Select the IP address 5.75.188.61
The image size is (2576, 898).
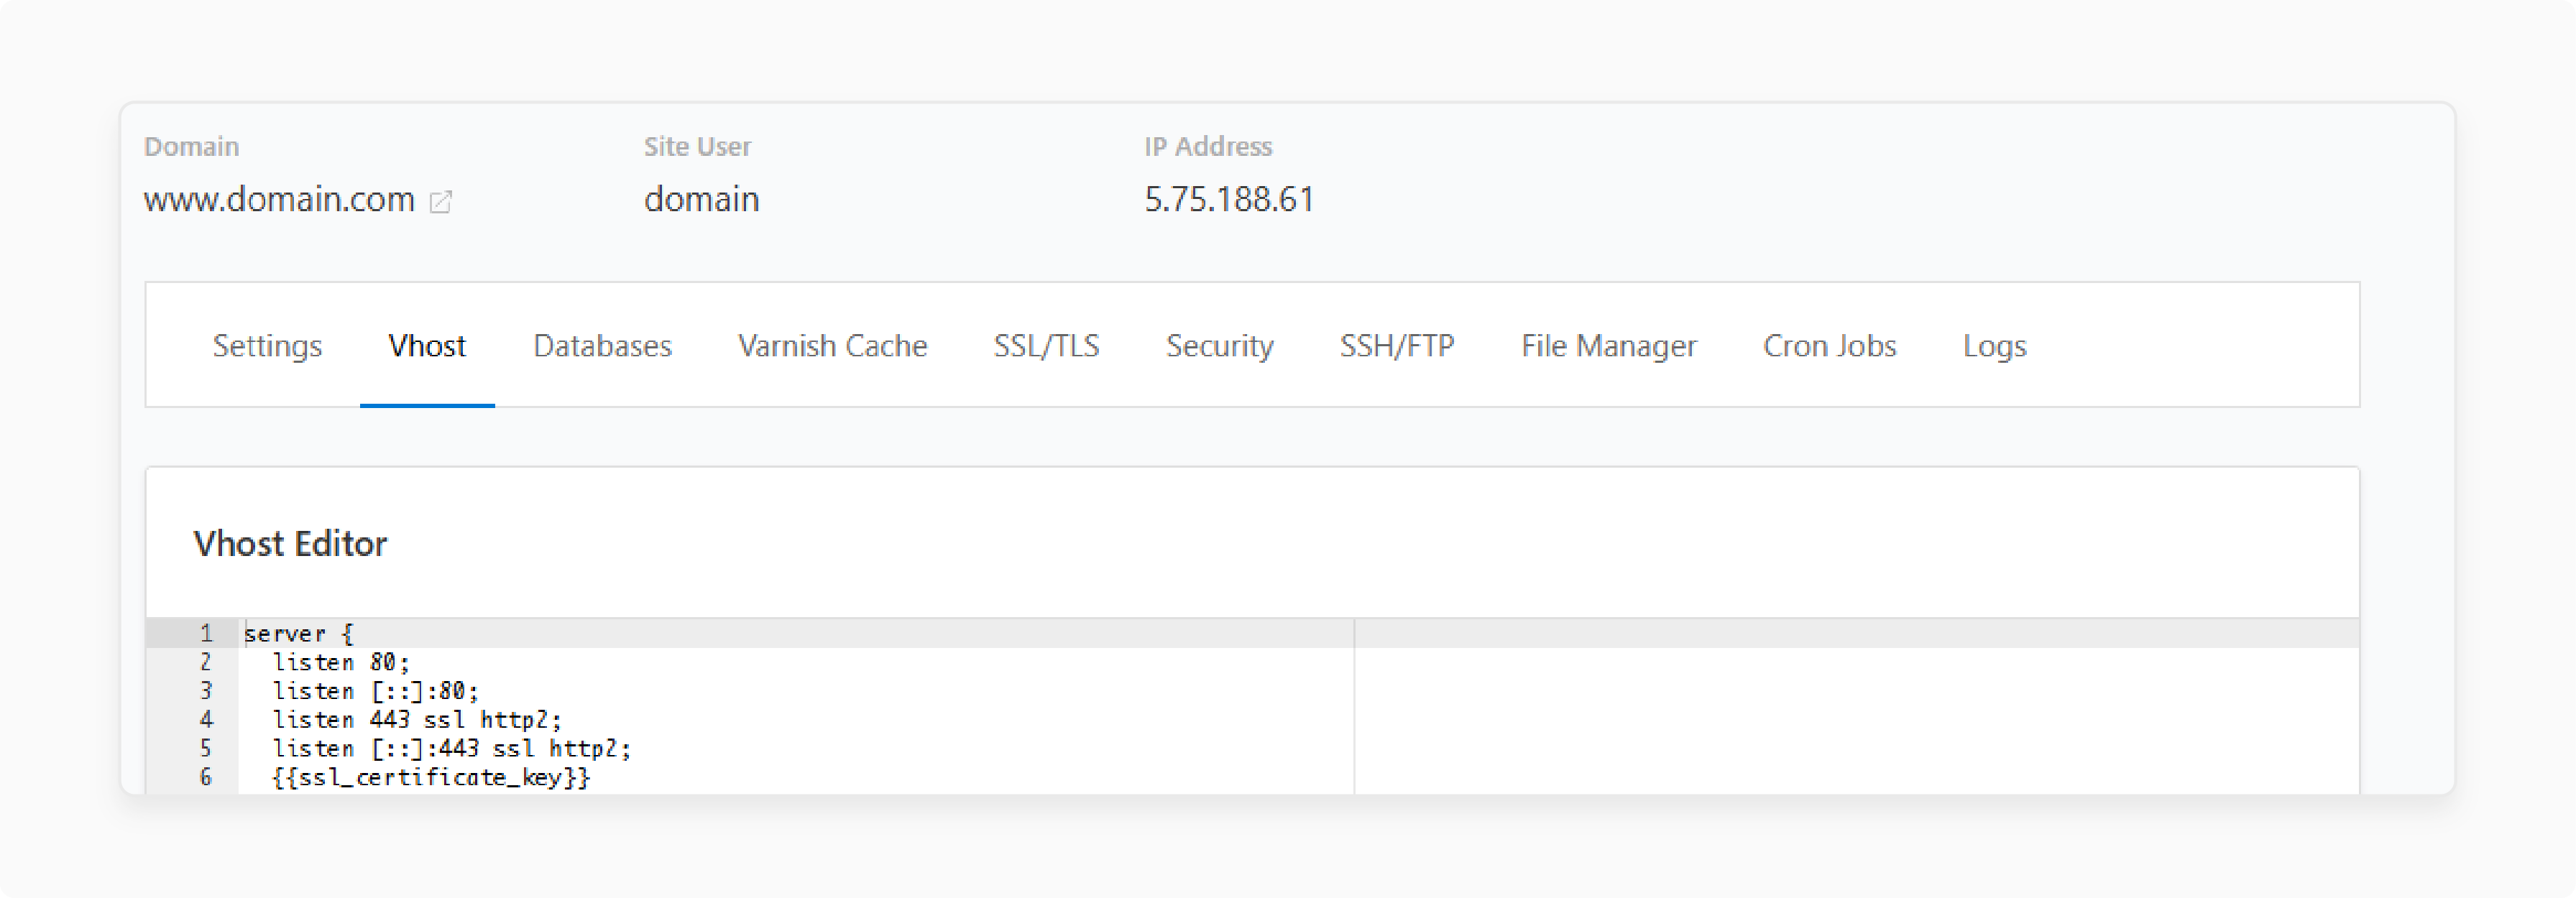[1229, 199]
